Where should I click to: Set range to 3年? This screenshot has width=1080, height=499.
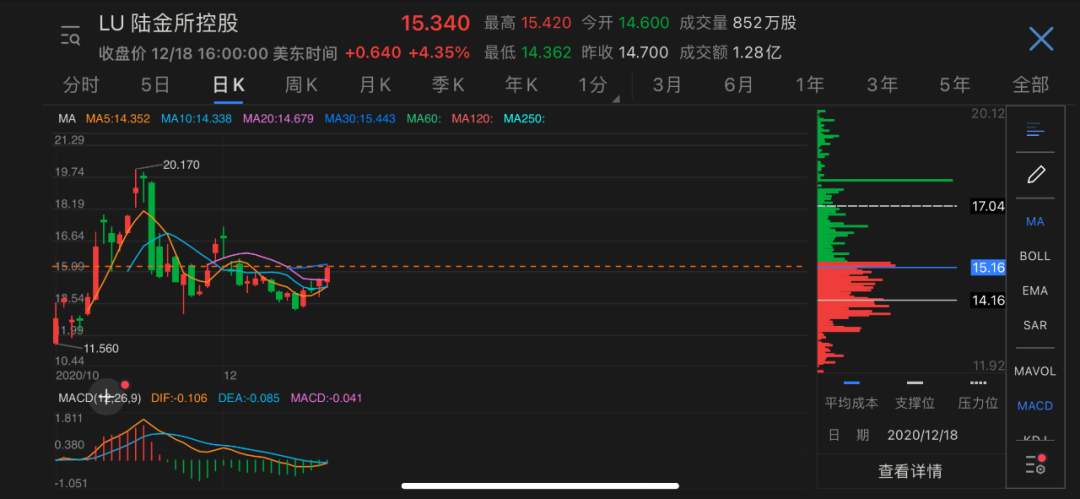[882, 85]
